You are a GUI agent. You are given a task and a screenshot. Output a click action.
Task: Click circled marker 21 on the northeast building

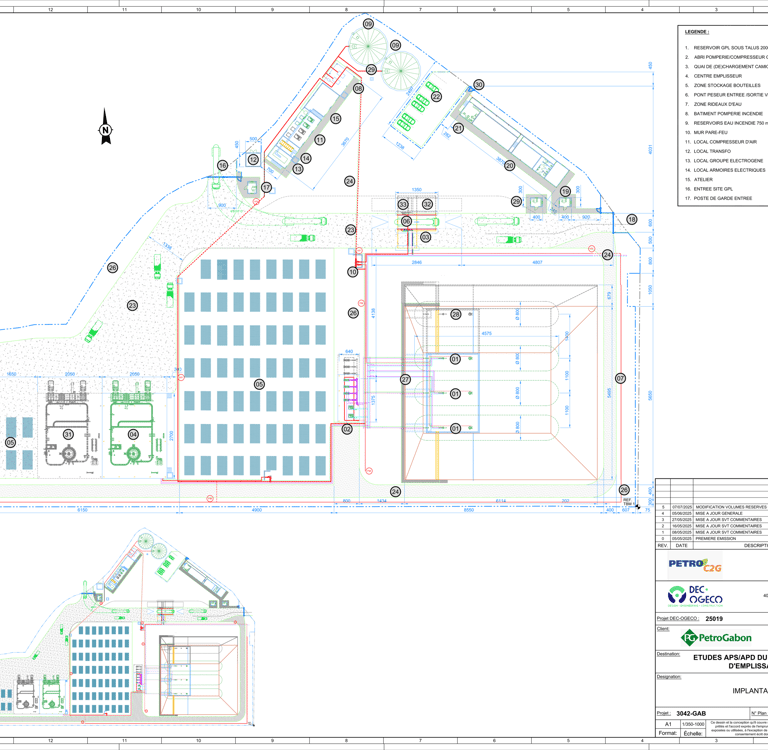pos(458,128)
